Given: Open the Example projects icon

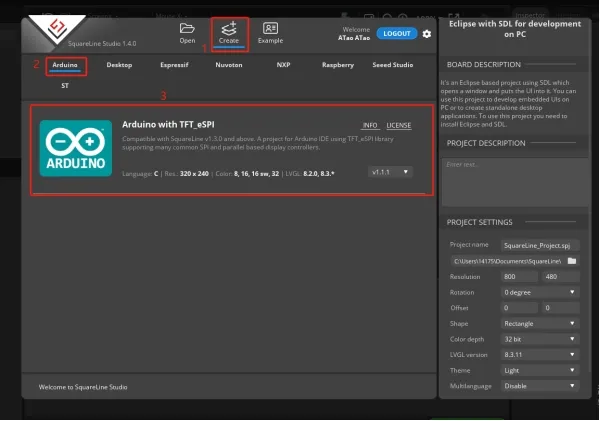Looking at the screenshot, I should point(270,29).
